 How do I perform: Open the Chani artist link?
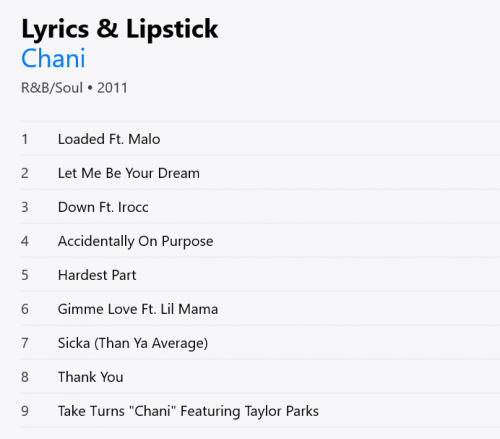(x=53, y=58)
